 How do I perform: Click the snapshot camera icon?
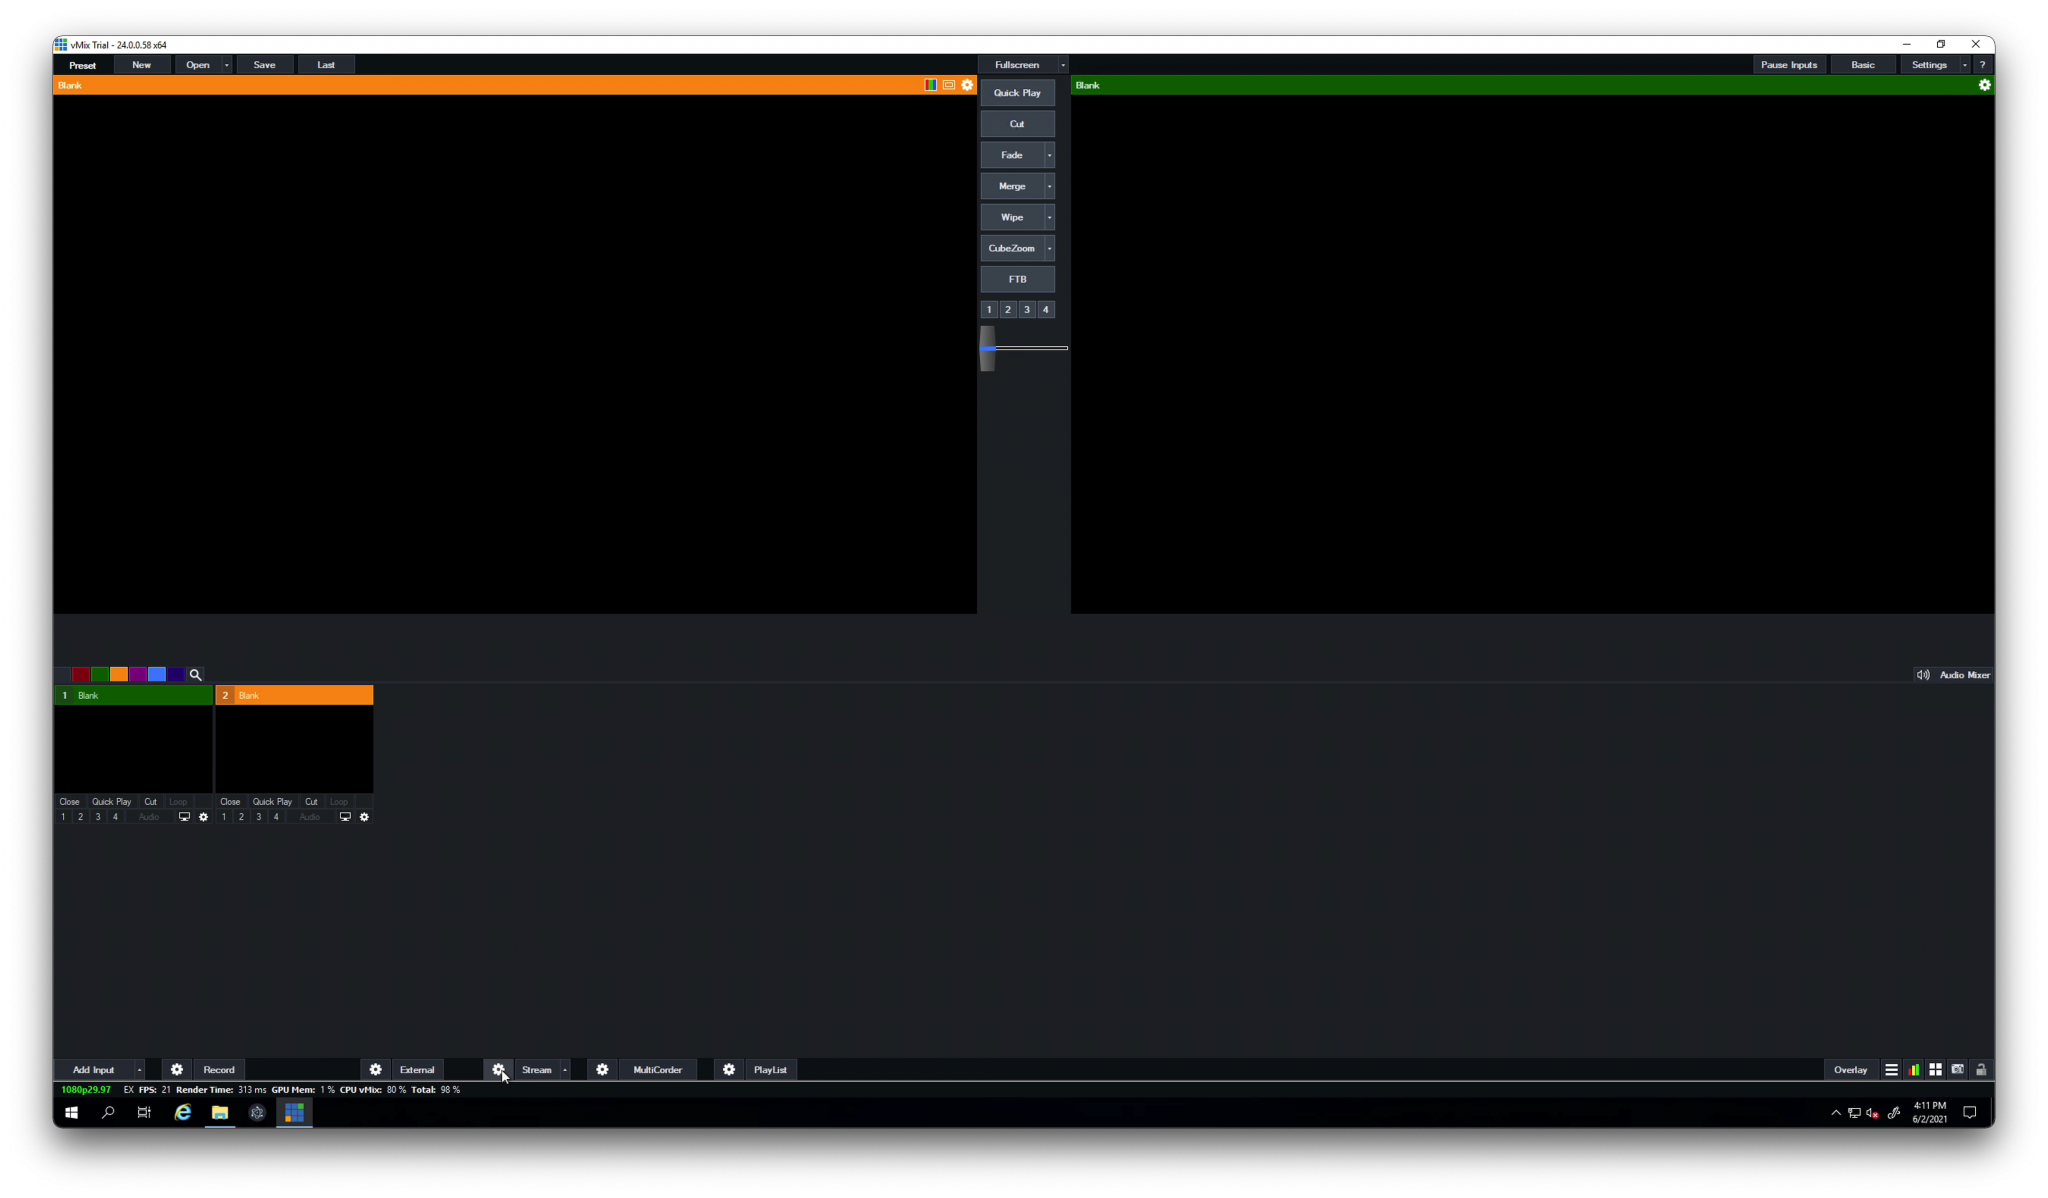coord(1957,1069)
